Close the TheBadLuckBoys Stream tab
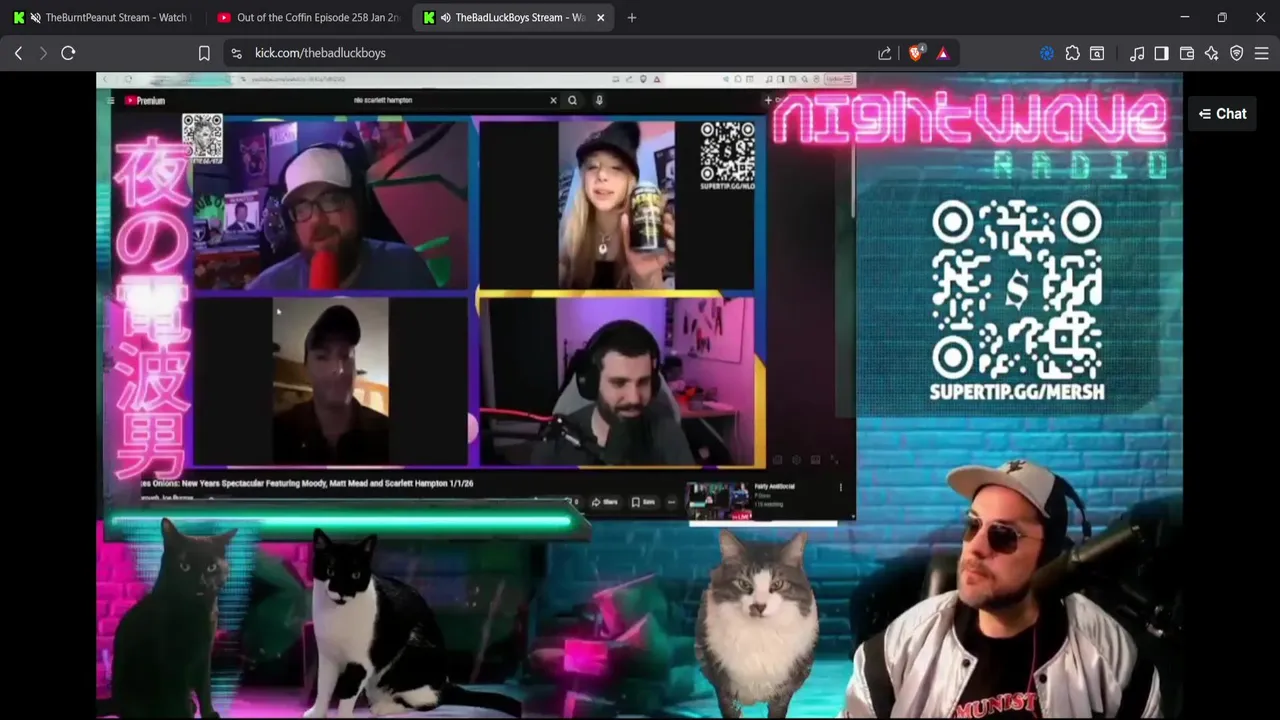The image size is (1280, 720). click(x=600, y=17)
